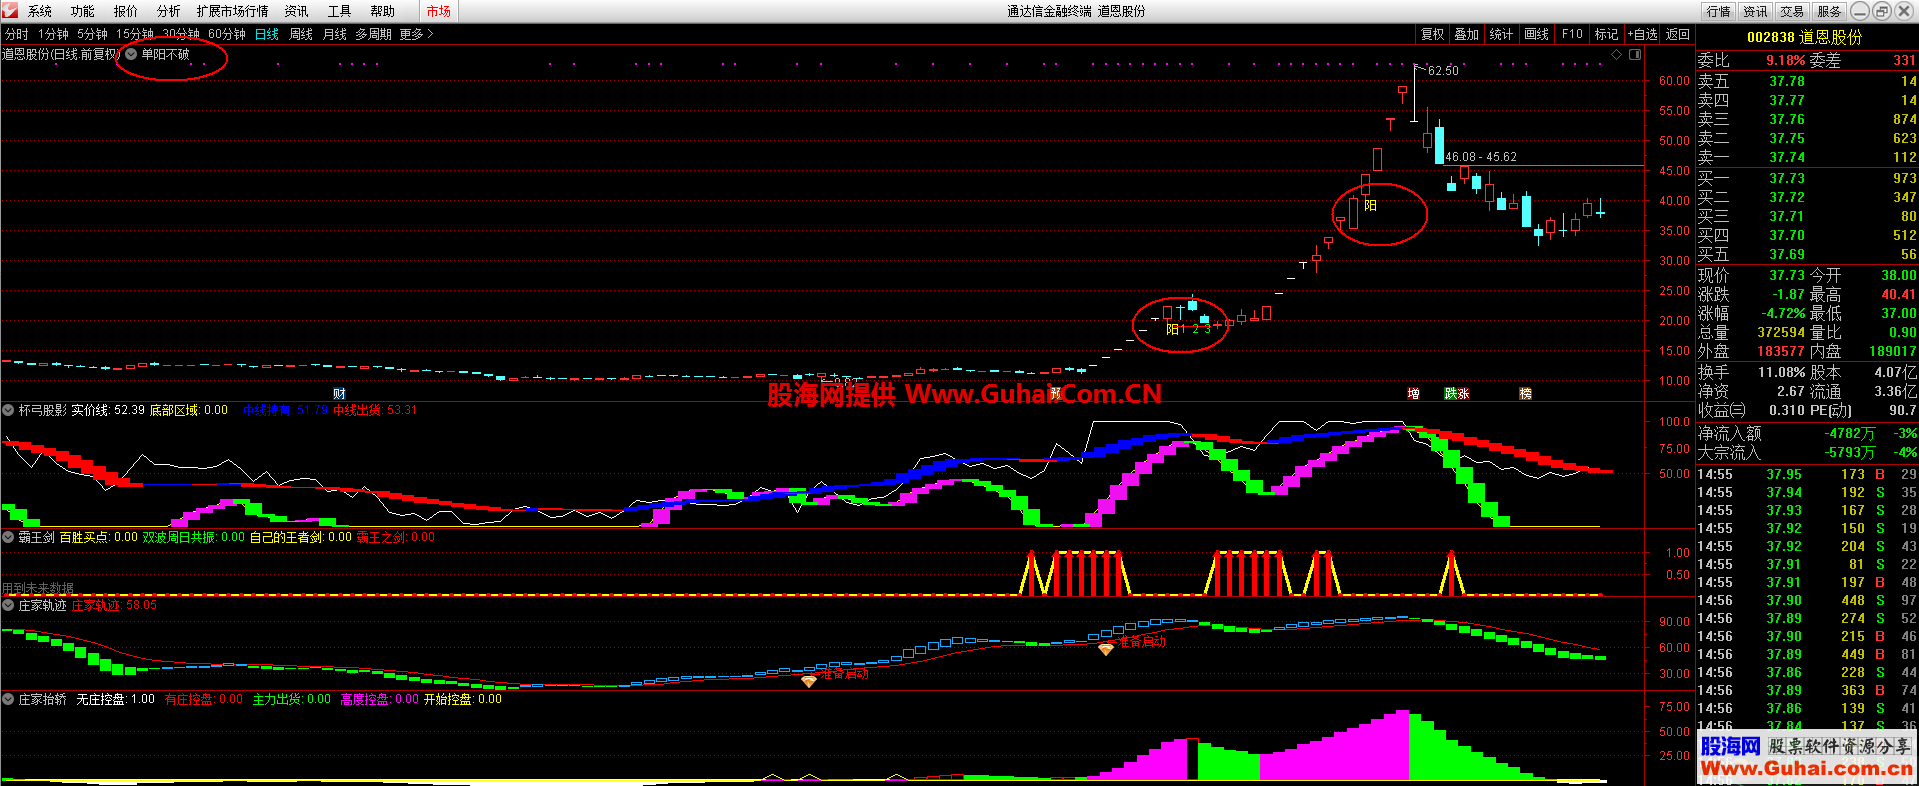Switch to 5分钟 chart period
1919x786 pixels.
click(x=93, y=34)
